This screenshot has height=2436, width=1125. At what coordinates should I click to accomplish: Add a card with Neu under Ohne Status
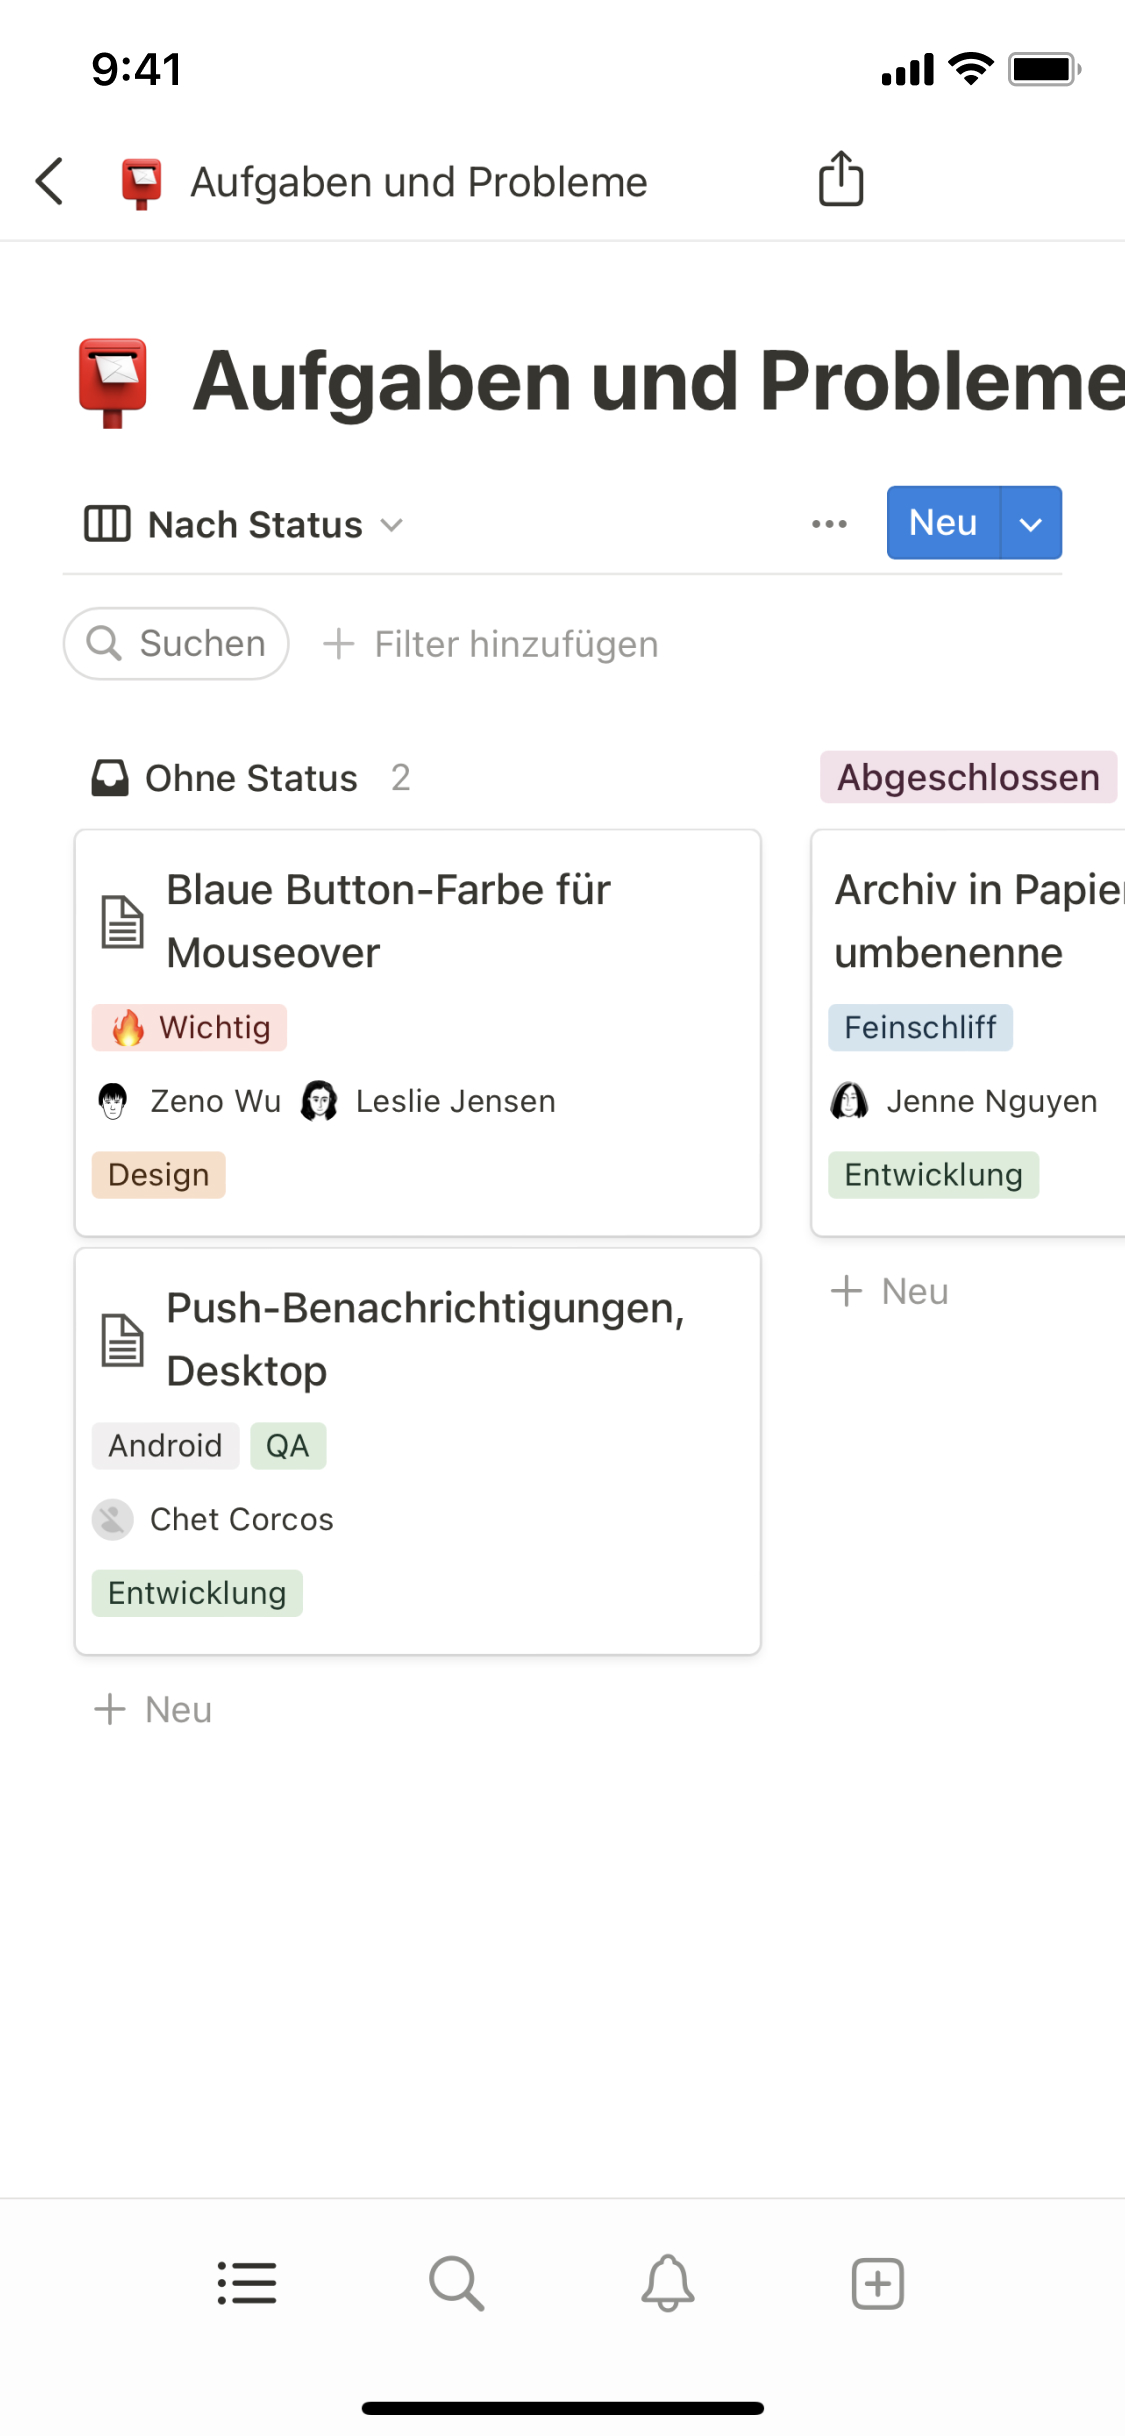[x=152, y=1709]
